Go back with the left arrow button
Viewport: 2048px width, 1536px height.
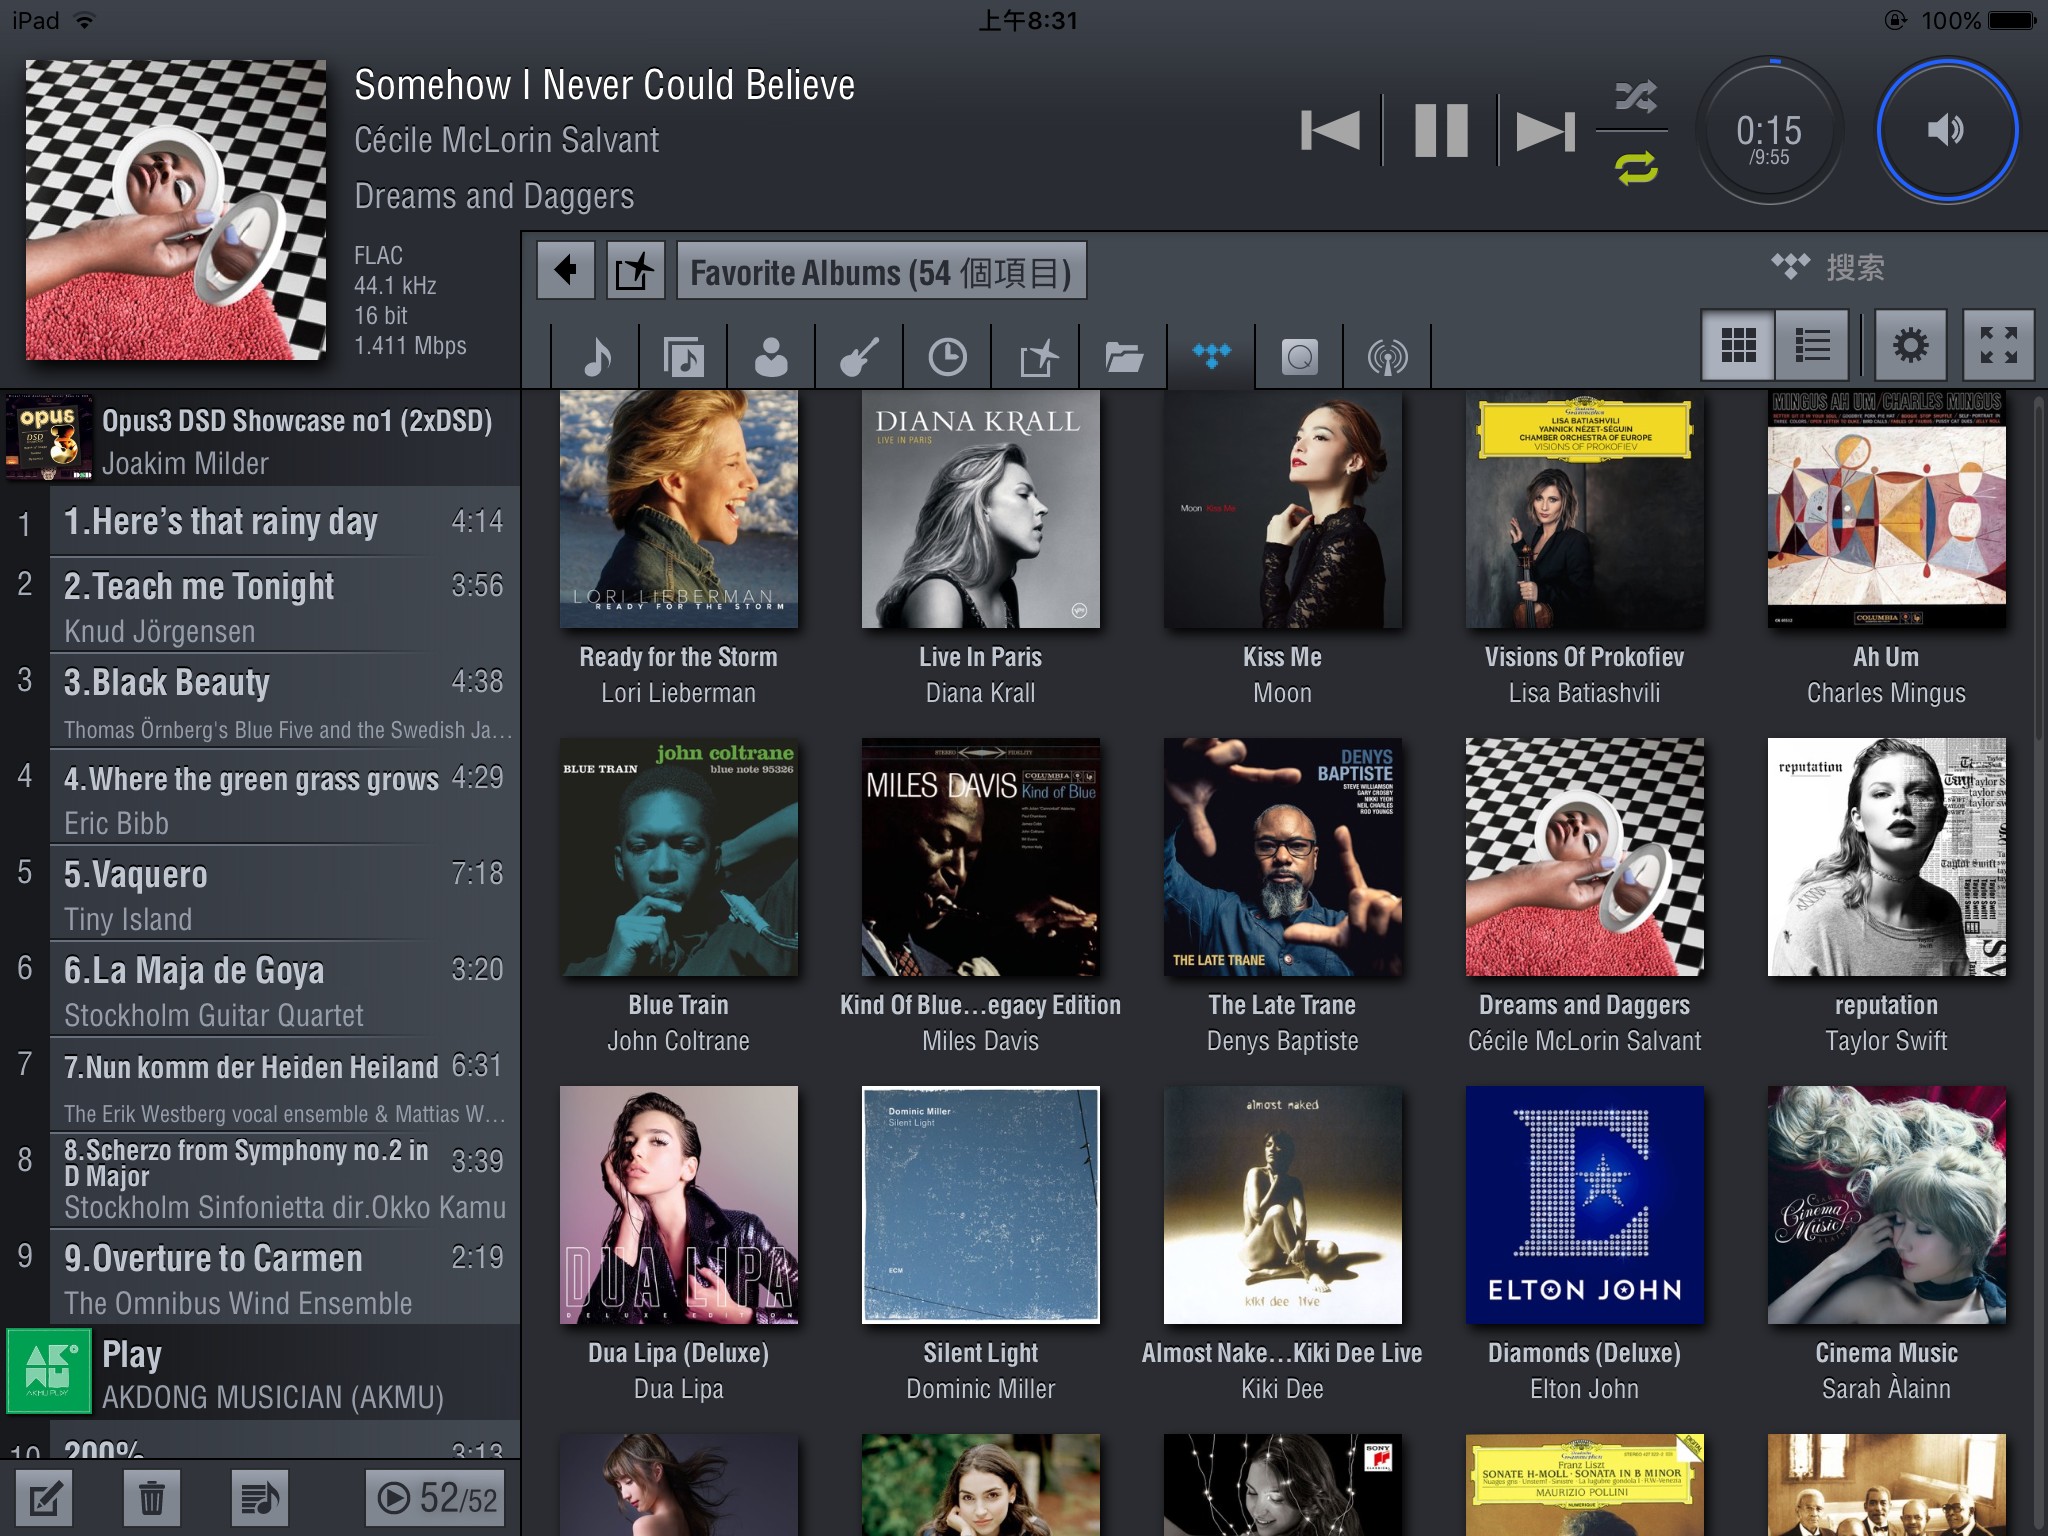566,270
